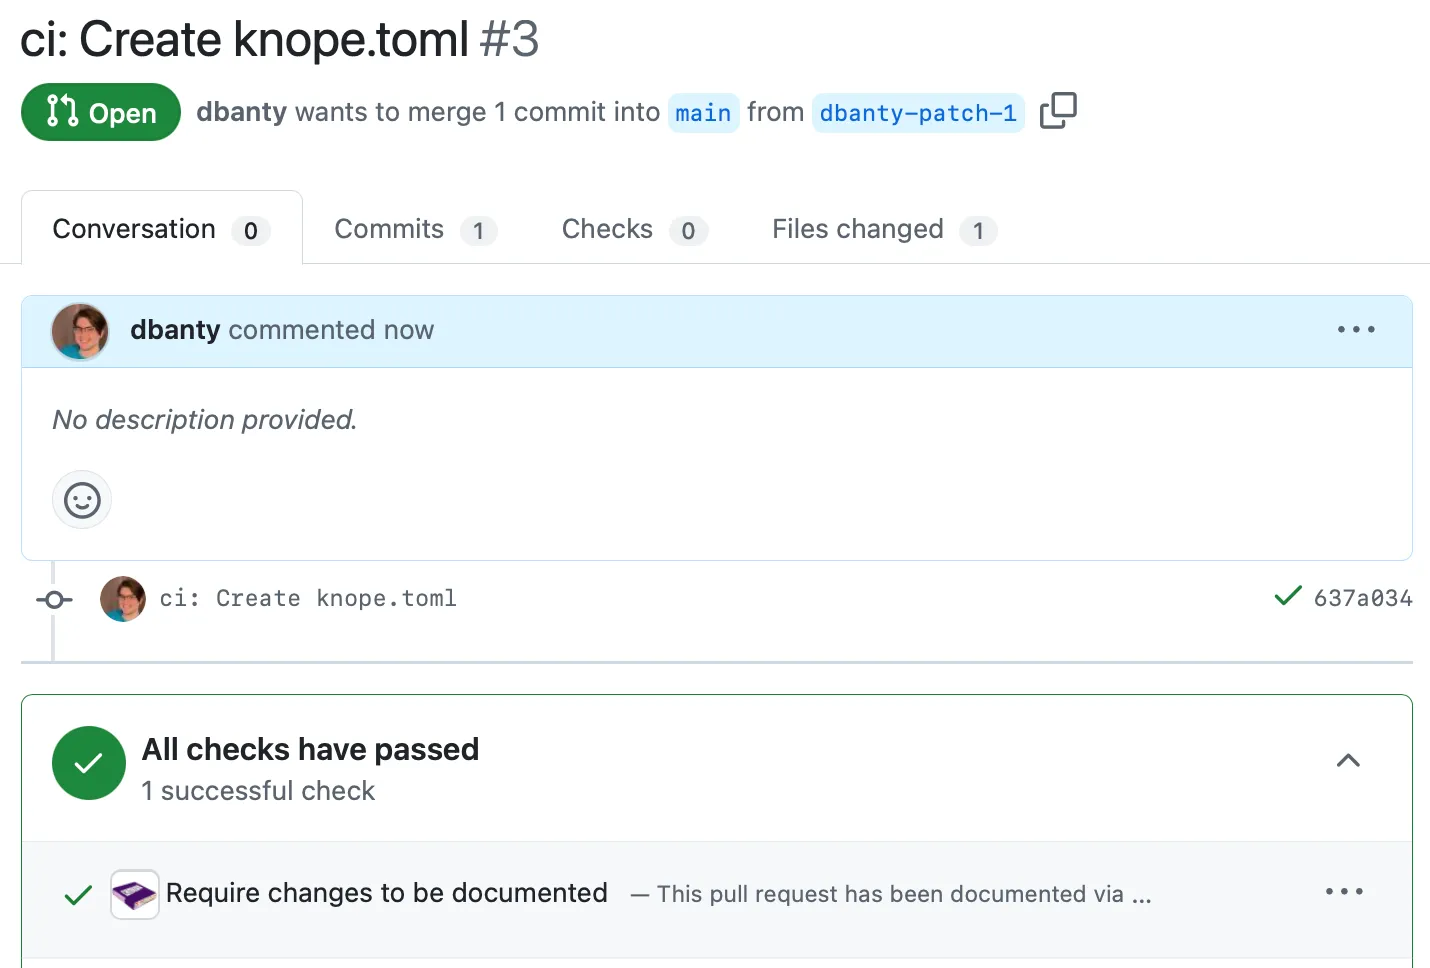Viewport: 1430px width, 968px height.
Task: Collapse the checks status panel
Action: click(1348, 761)
